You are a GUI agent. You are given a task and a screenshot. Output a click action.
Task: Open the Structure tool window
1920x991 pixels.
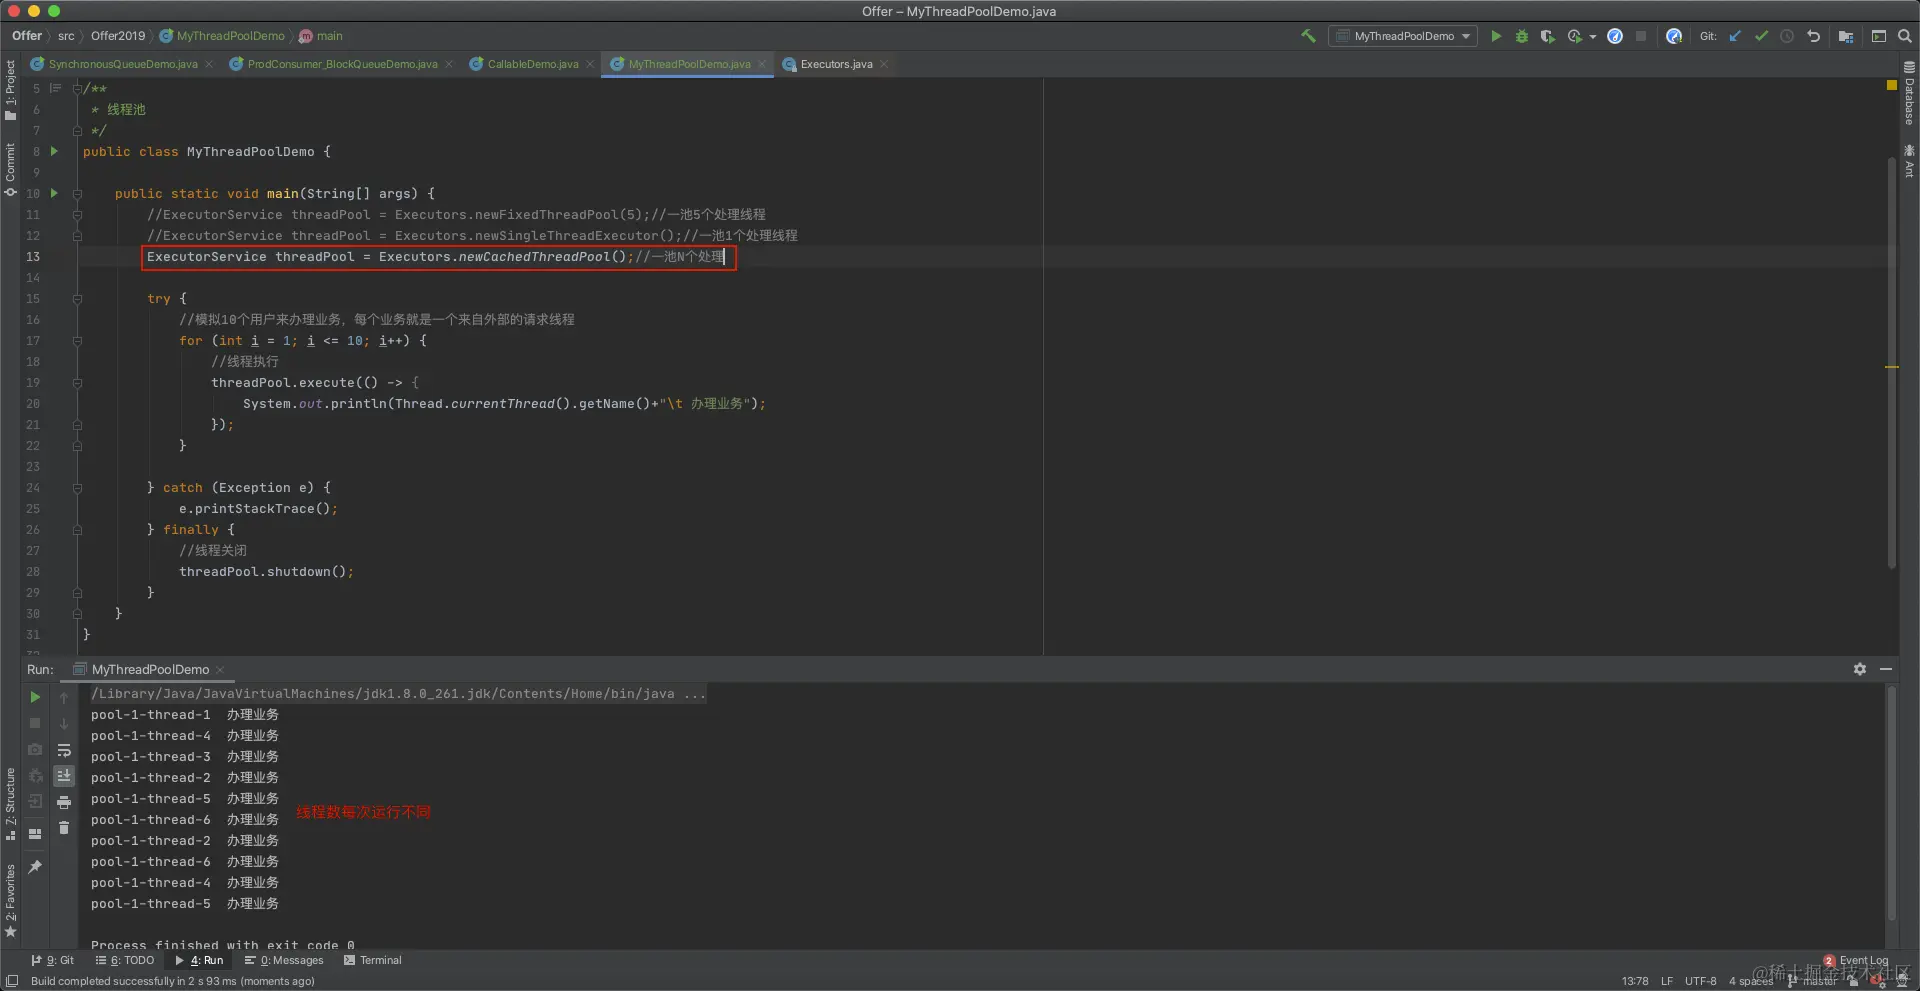[x=10, y=804]
